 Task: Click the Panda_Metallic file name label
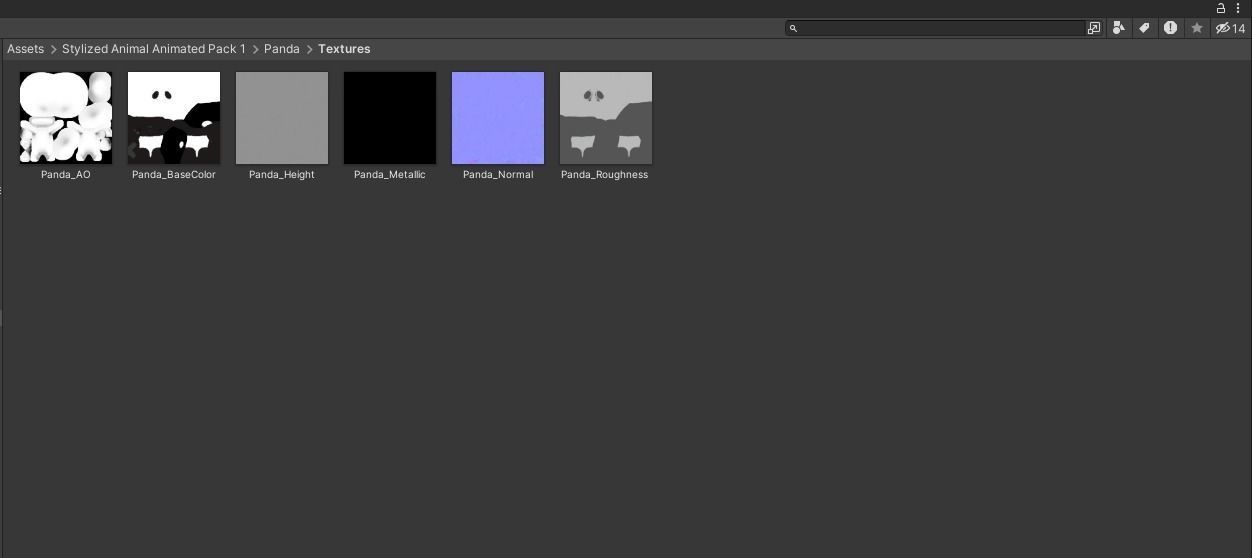pyautogui.click(x=390, y=175)
